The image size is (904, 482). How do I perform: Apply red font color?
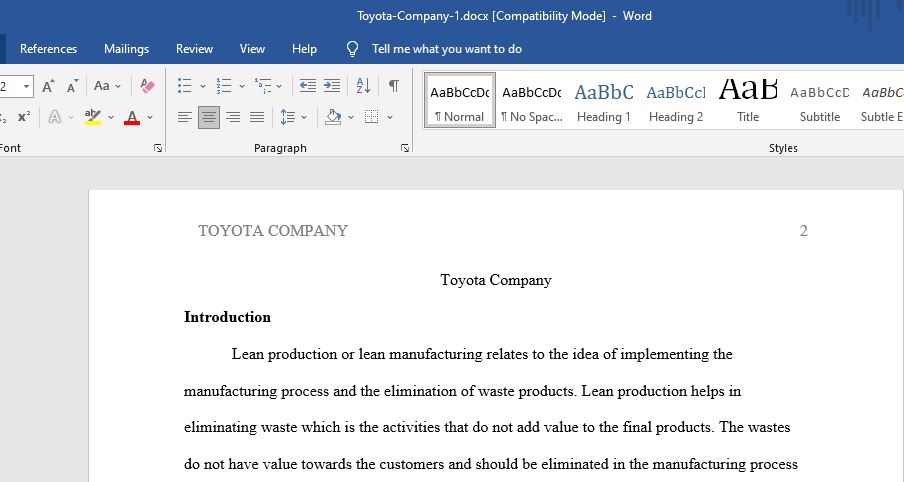[132, 117]
